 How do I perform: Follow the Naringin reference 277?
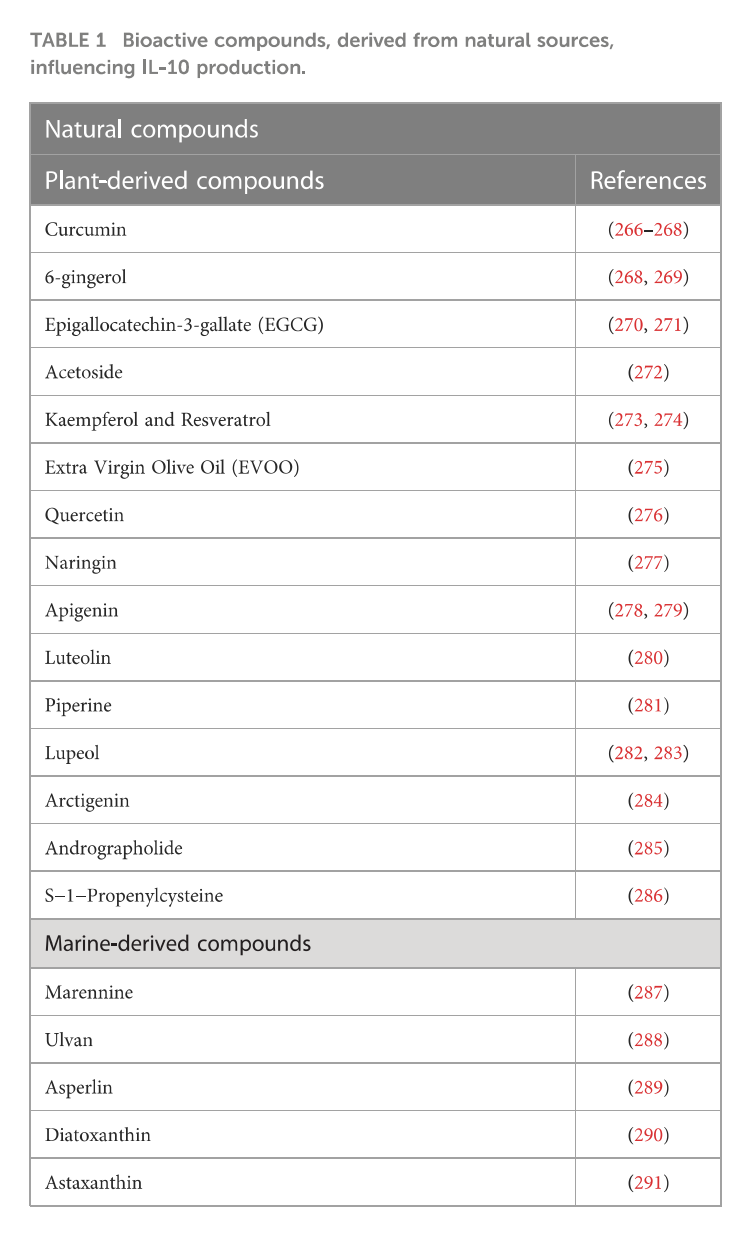(x=648, y=563)
